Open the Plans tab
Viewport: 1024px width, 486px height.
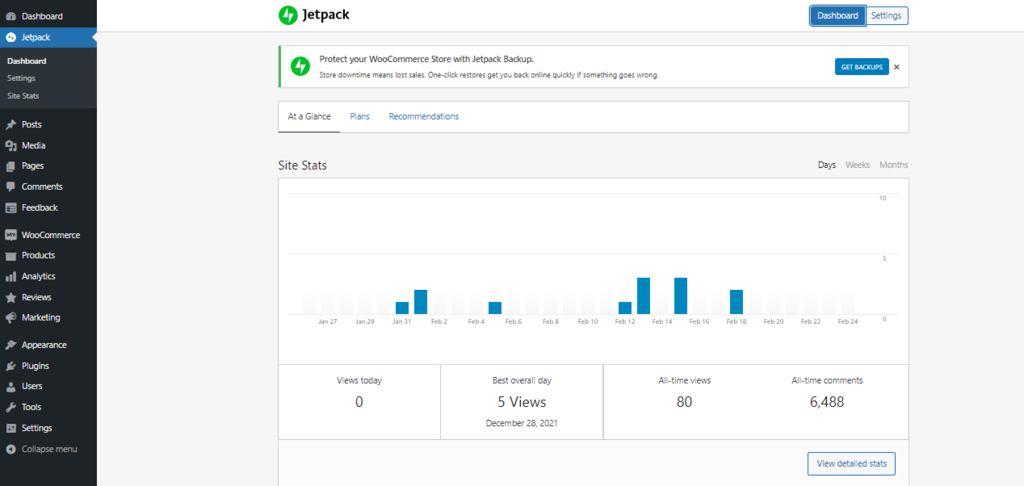pyautogui.click(x=359, y=117)
